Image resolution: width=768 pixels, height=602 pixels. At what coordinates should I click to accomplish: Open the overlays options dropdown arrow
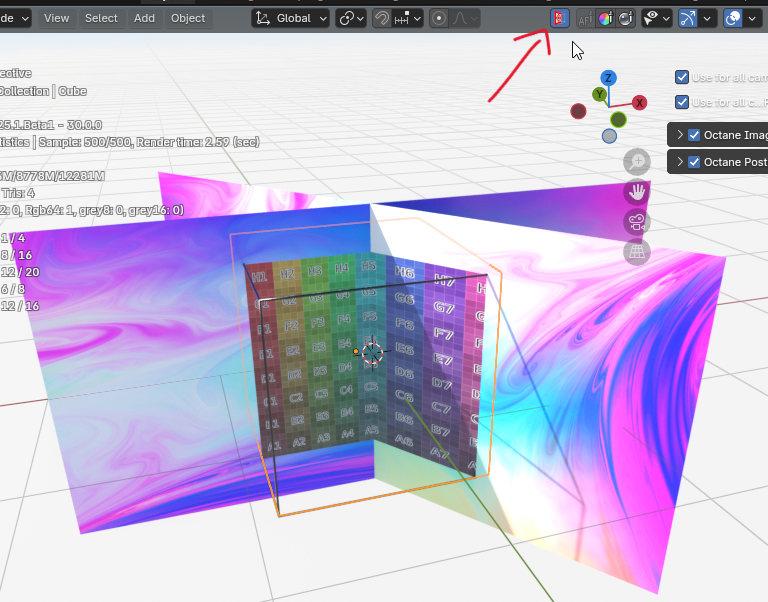click(752, 19)
